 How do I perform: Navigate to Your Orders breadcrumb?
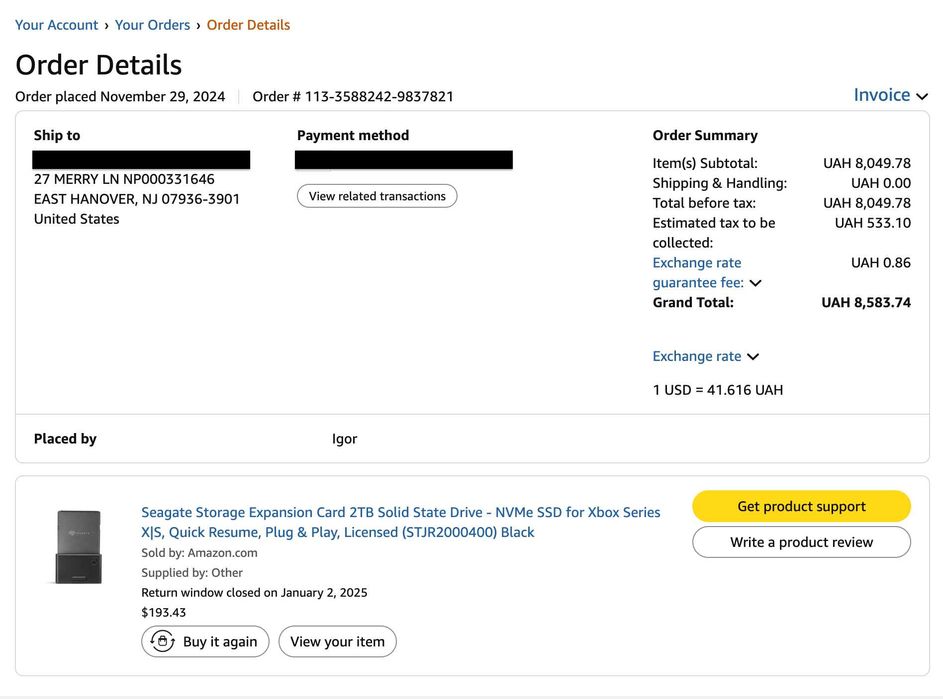pyautogui.click(x=152, y=25)
